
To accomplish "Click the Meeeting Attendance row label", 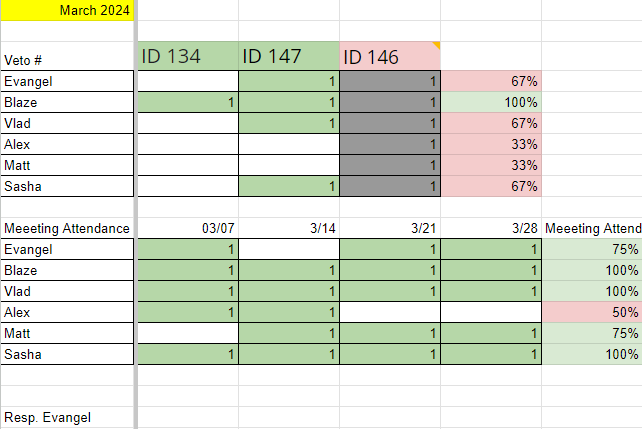I will point(67,228).
